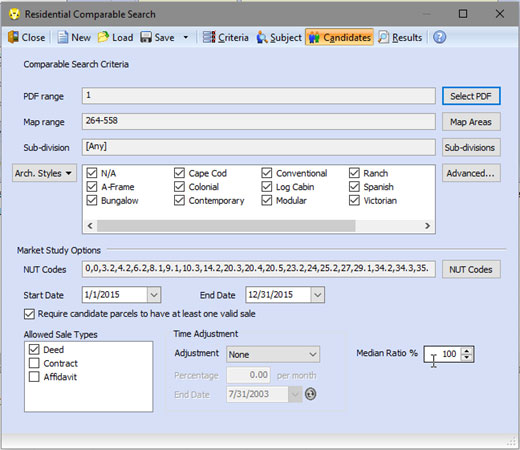Image resolution: width=520 pixels, height=450 pixels.
Task: Create a new search with New icon
Action: coord(62,37)
